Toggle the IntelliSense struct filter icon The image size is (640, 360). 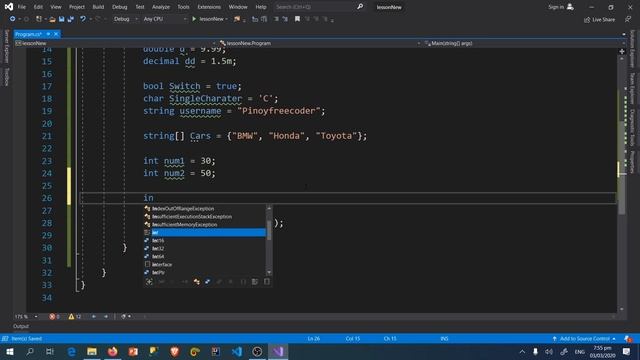[x=208, y=282]
